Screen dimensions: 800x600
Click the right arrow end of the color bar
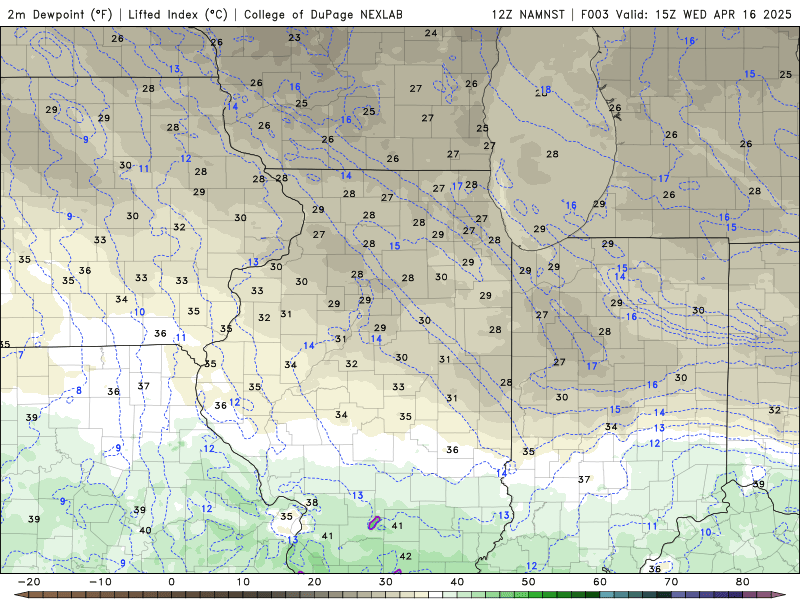point(780,595)
